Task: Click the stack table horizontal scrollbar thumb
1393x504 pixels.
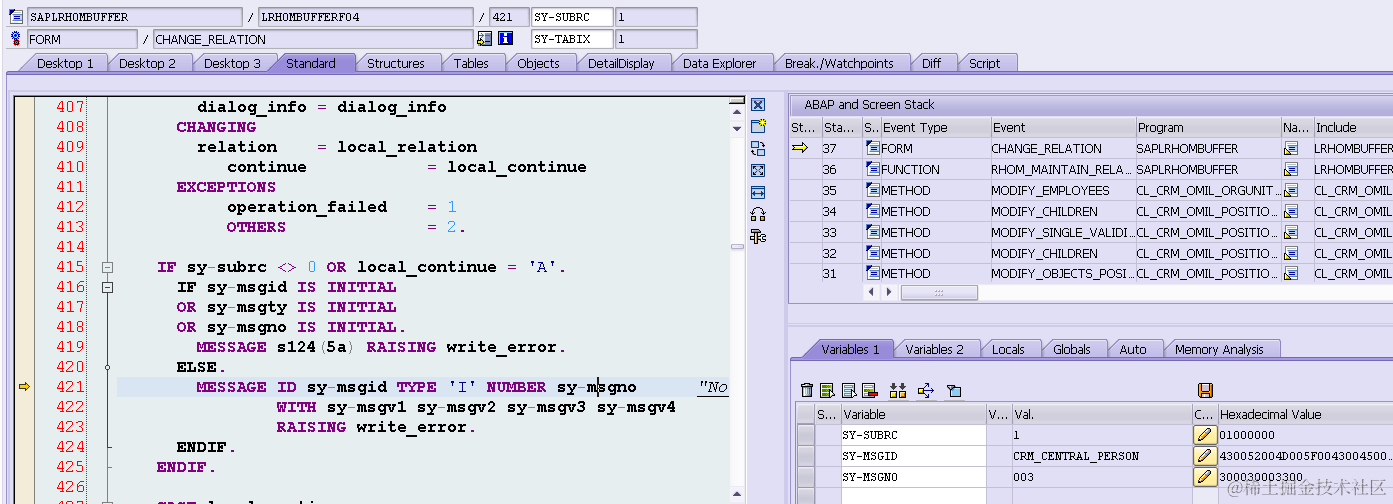Action: pyautogui.click(x=939, y=292)
